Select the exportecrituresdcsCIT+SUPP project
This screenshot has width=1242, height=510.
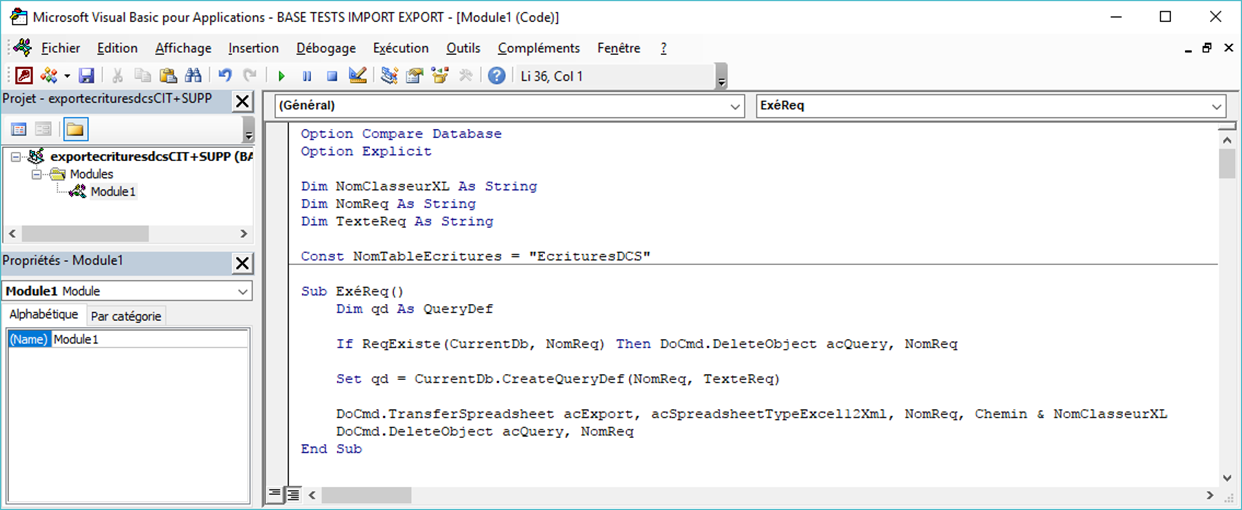click(x=150, y=157)
